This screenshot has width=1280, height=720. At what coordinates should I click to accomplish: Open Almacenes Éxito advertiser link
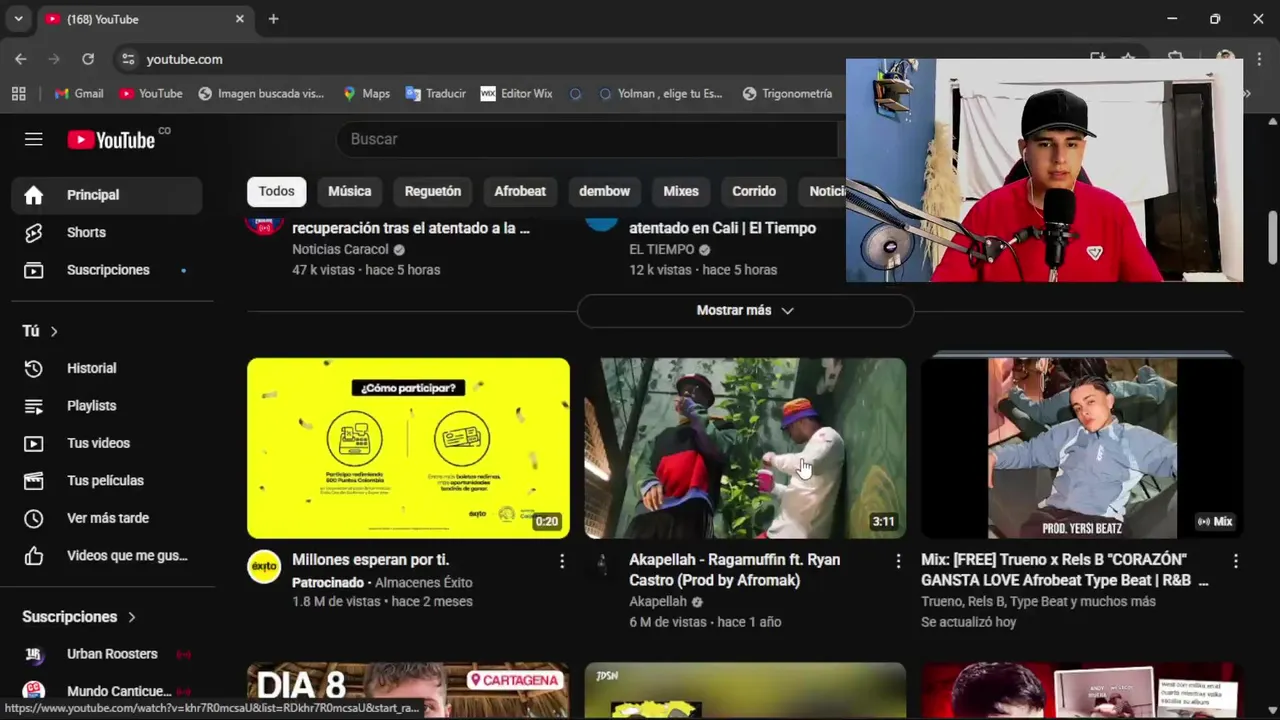[x=423, y=582]
